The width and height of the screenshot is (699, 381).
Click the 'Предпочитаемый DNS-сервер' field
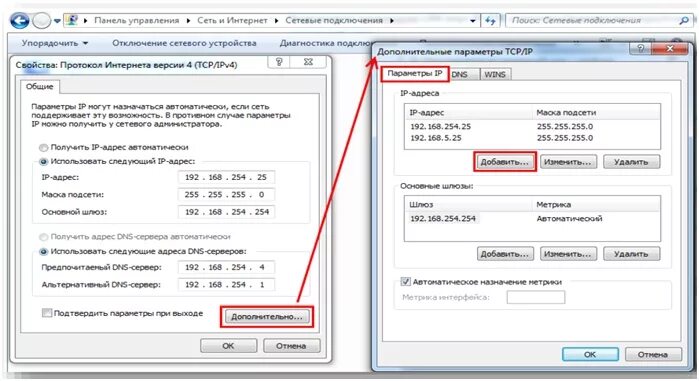226,267
